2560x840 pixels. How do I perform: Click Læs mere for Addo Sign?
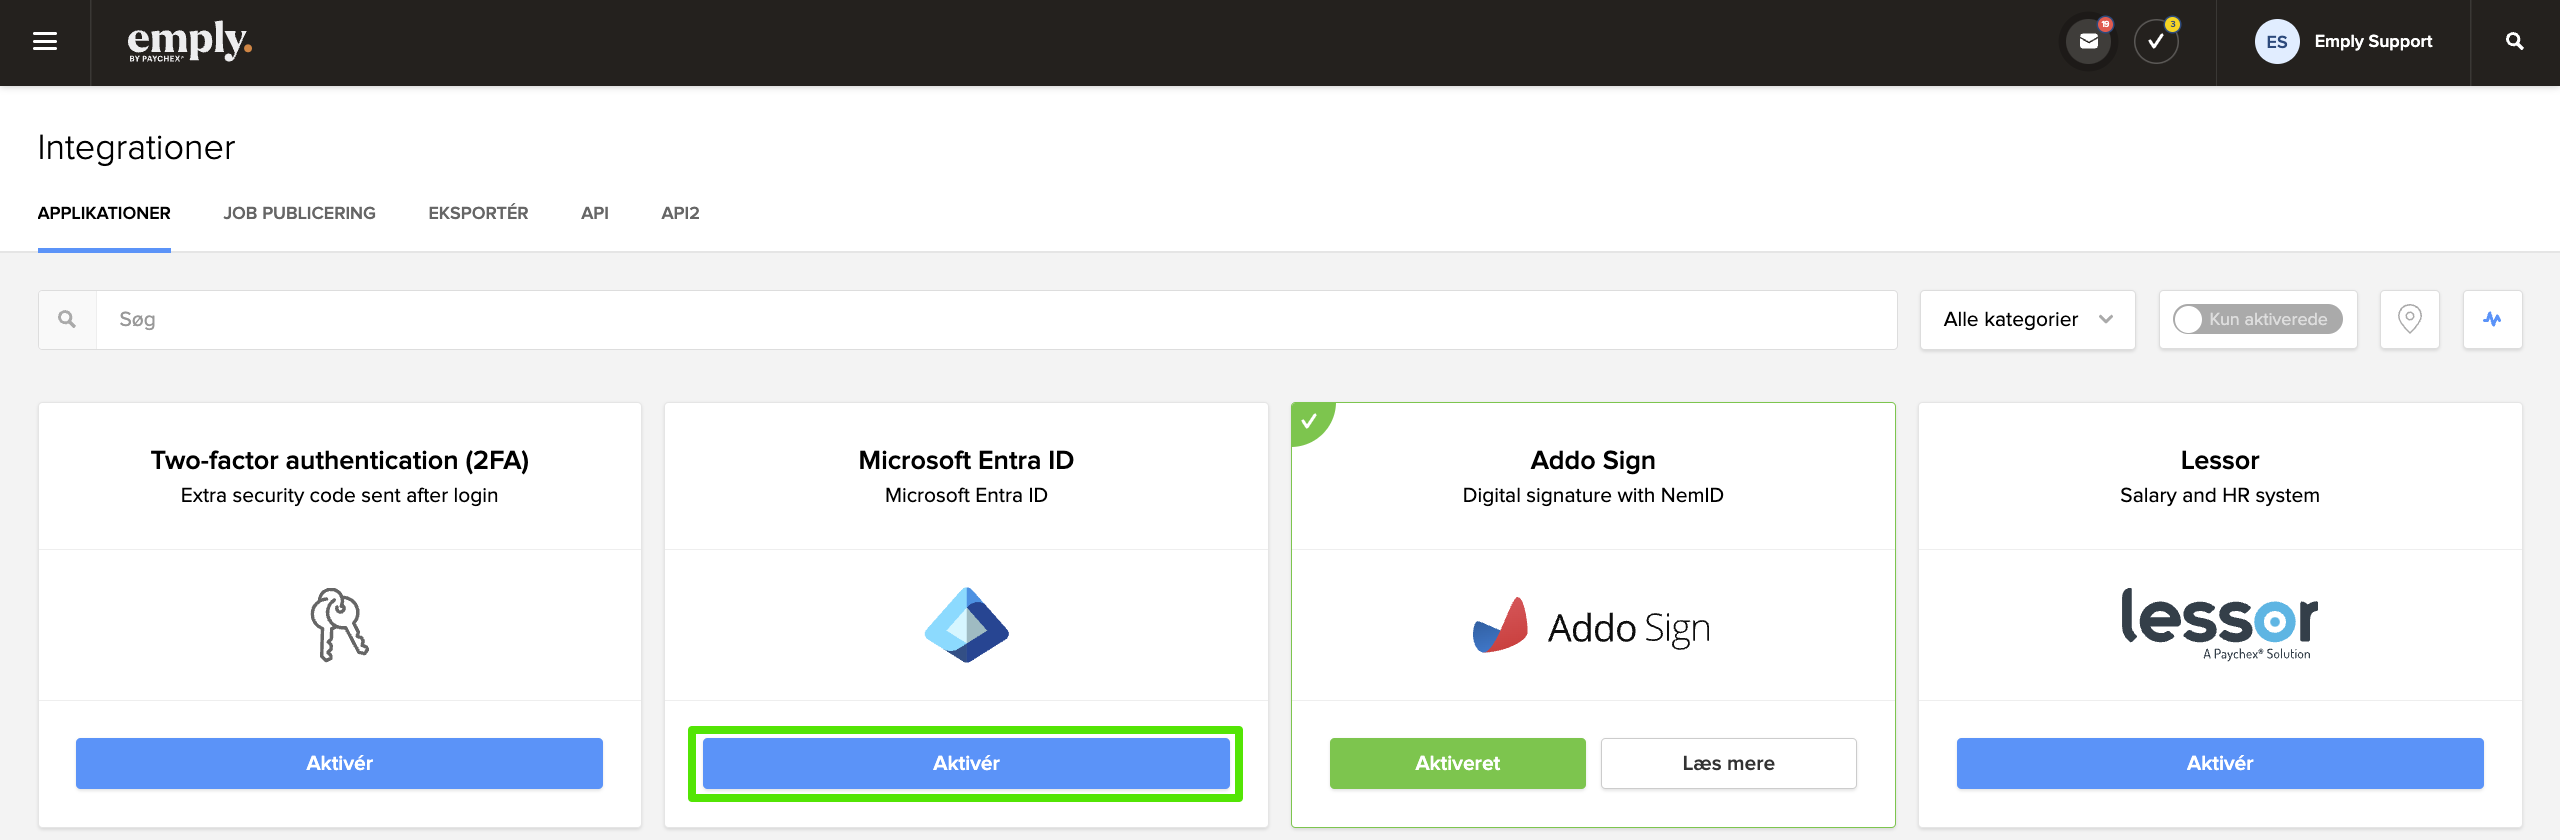click(1728, 763)
